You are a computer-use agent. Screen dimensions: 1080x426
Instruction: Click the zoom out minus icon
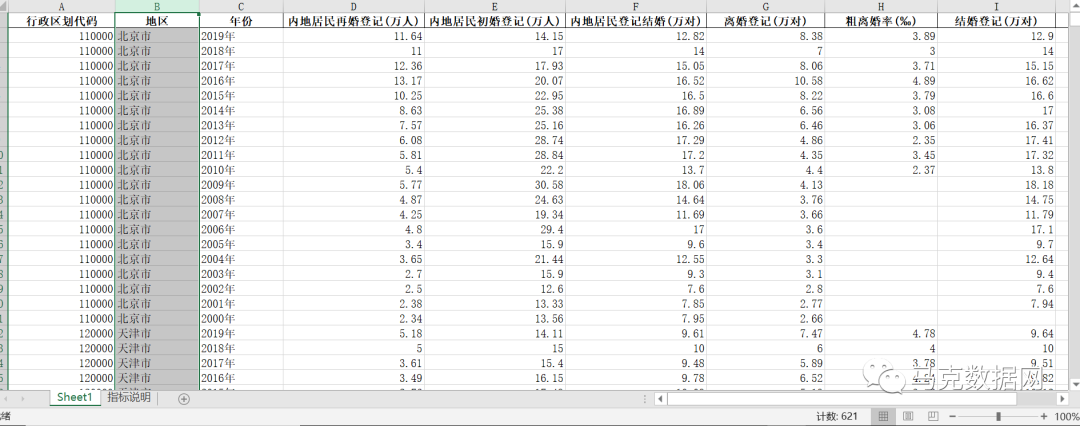(953, 416)
